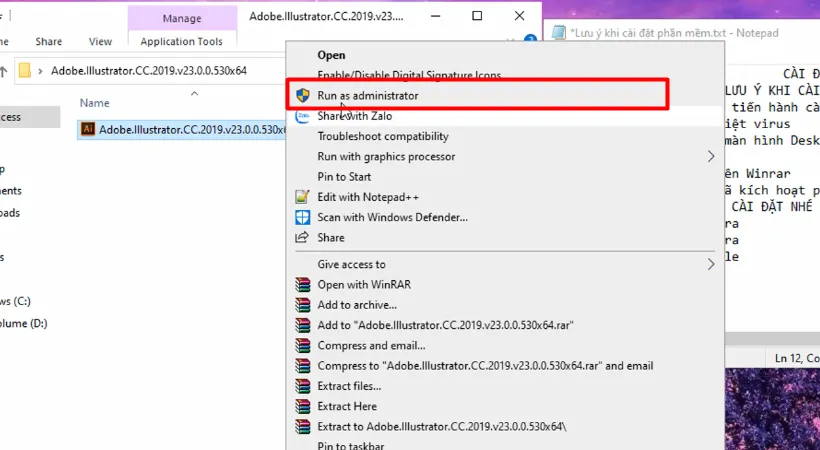Go up one folder level

pos(3,71)
